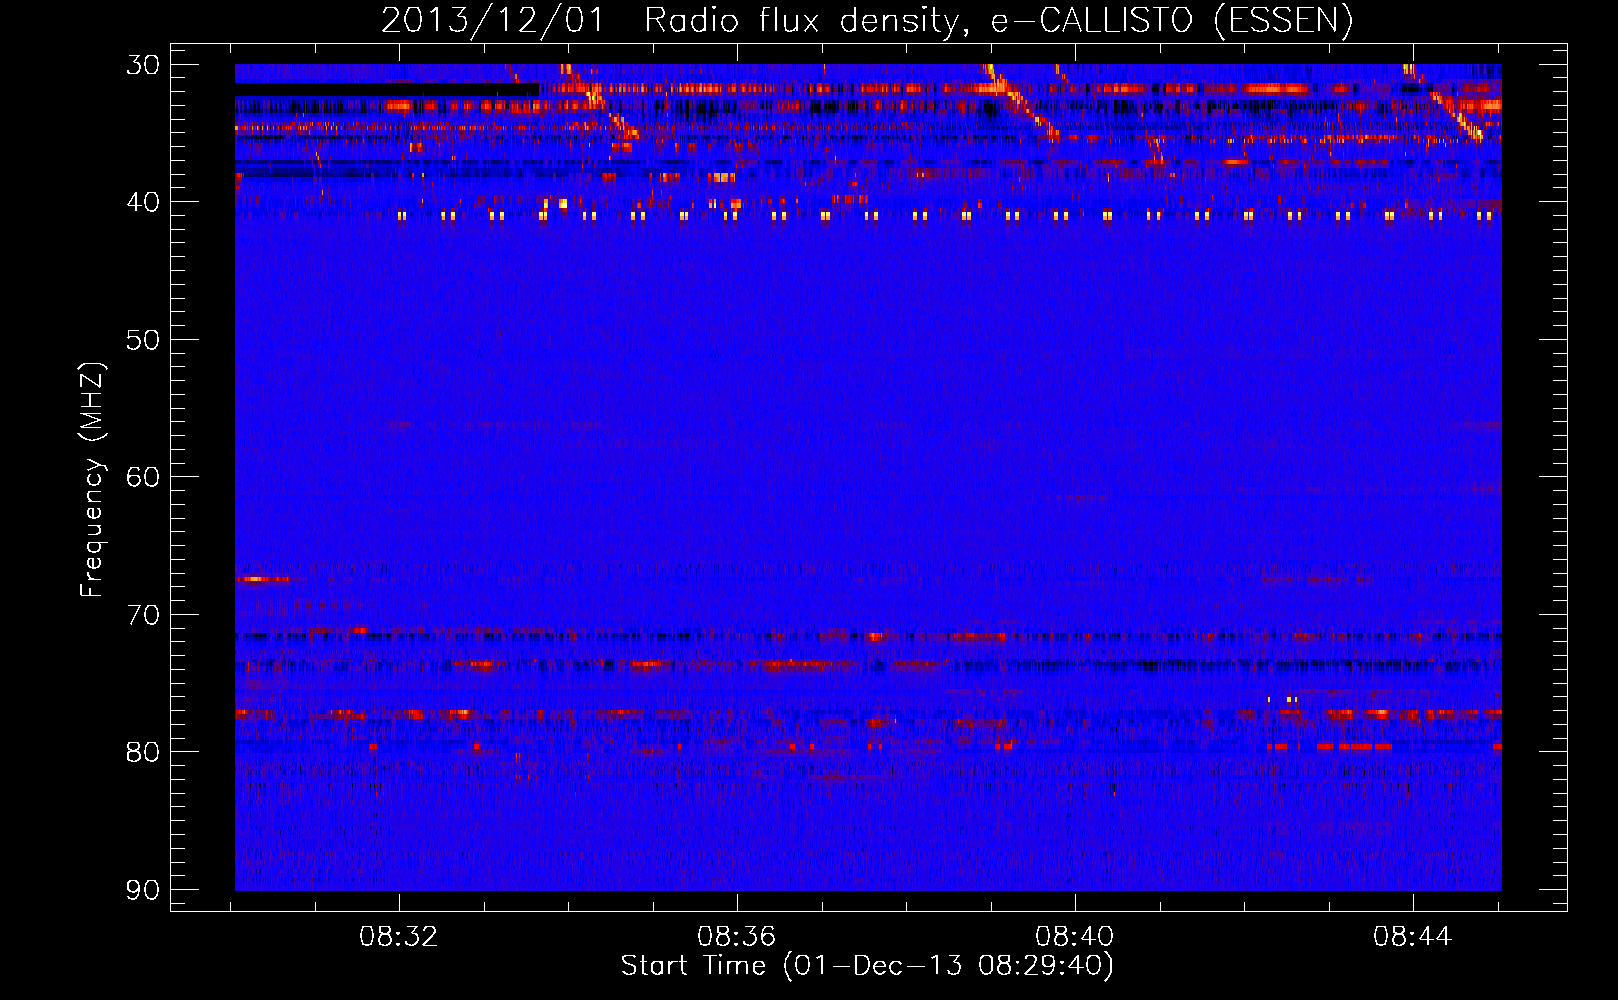1618x1000 pixels.
Task: Click the 40 MHz frequency label
Action: (143, 202)
